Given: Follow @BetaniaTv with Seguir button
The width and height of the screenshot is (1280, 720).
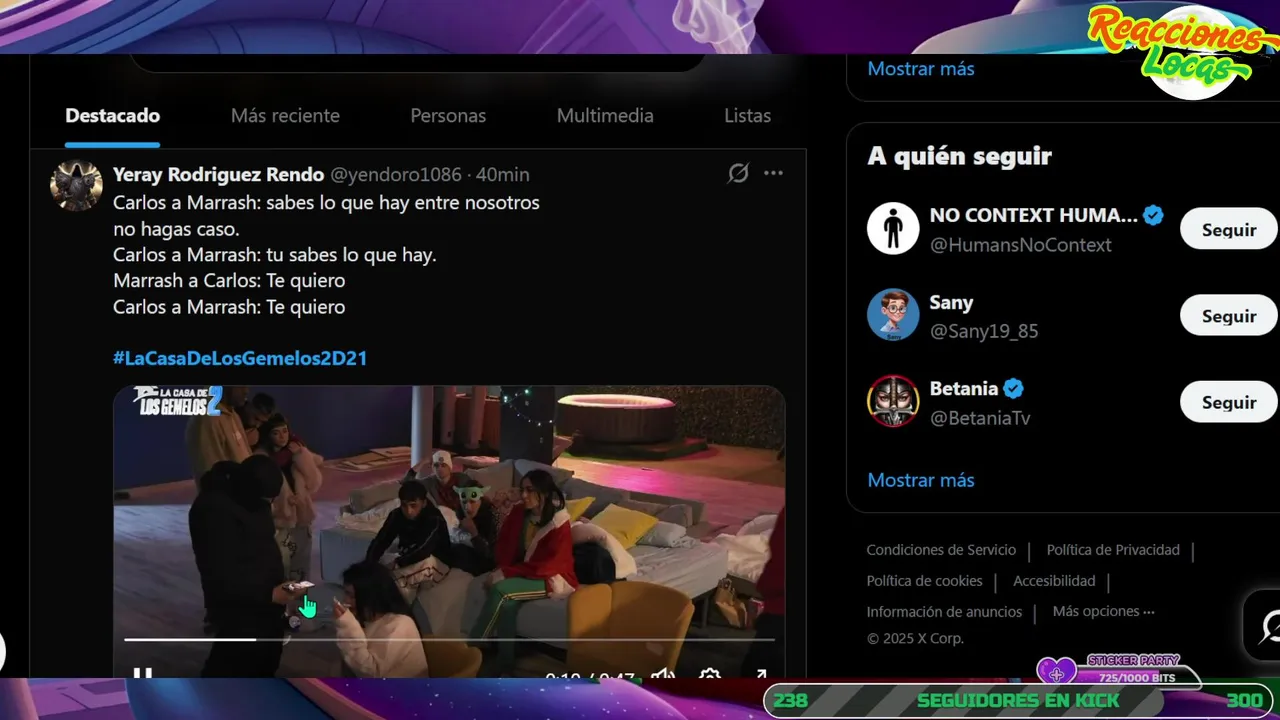Looking at the screenshot, I should [1229, 402].
